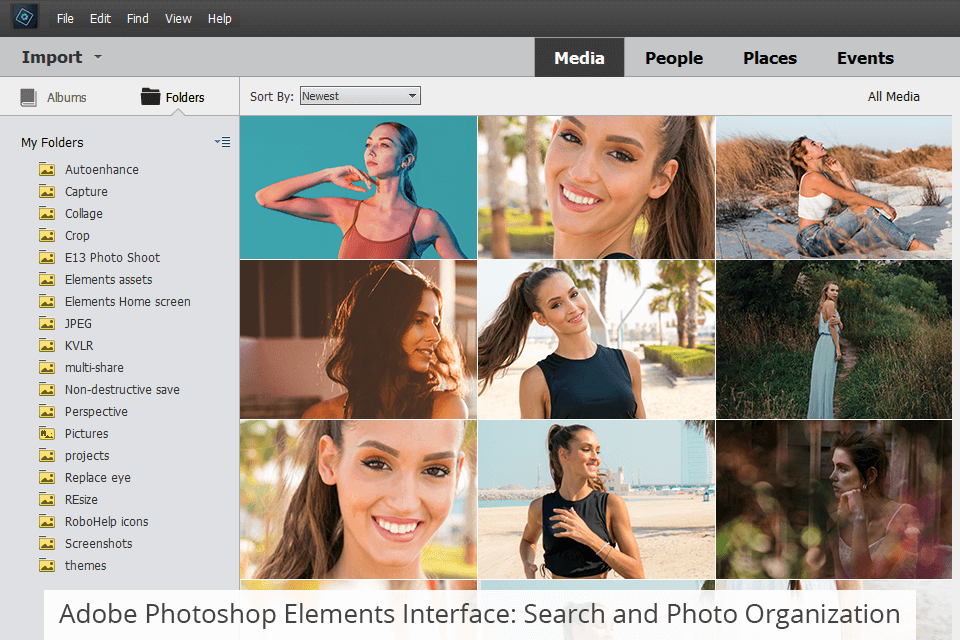Click the Perspective folder icon
This screenshot has width=960, height=640.
47,412
